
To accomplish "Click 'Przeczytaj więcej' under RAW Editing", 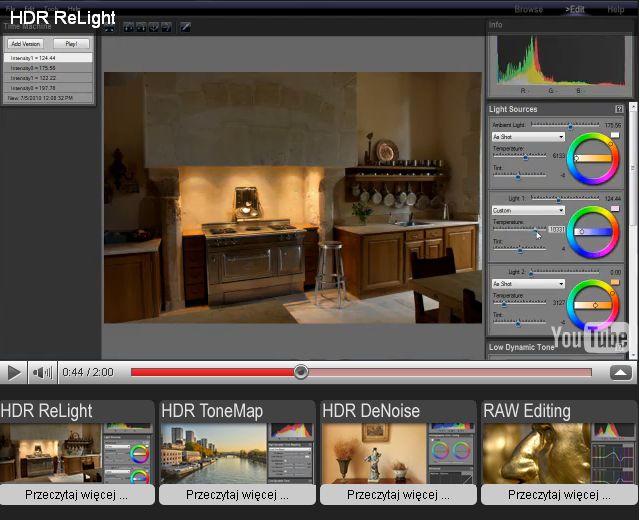I will 559,495.
